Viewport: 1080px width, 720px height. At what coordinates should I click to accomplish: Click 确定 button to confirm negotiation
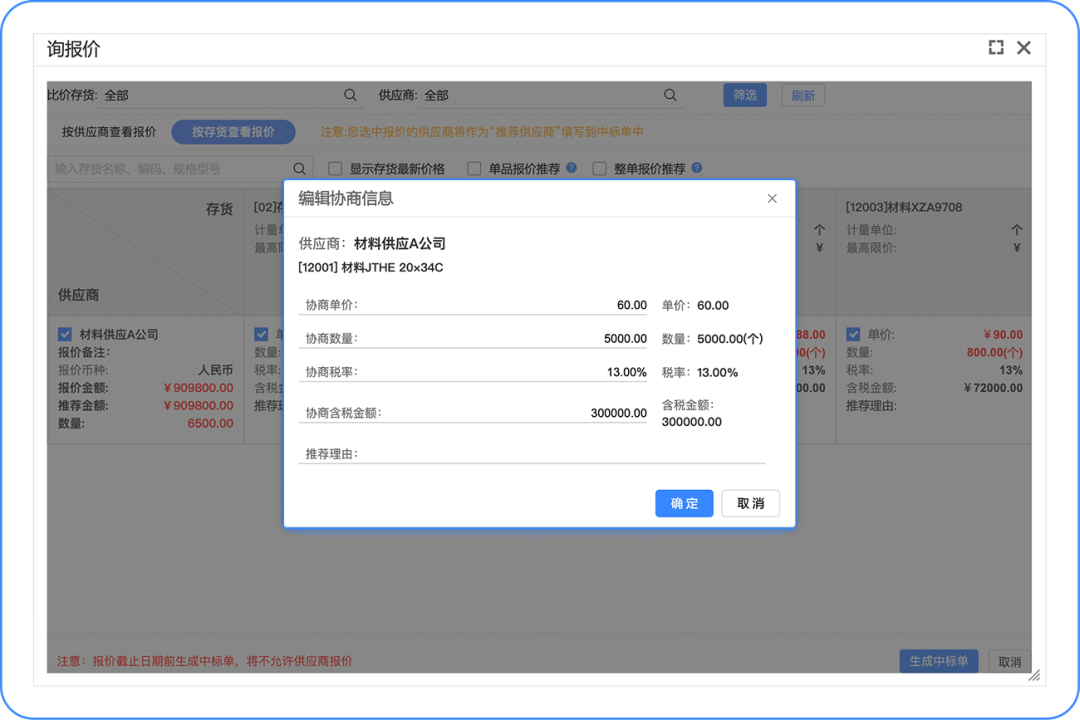[684, 503]
